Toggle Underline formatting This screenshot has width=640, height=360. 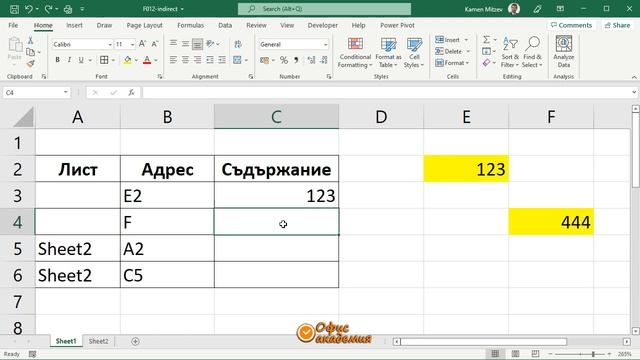(81, 60)
